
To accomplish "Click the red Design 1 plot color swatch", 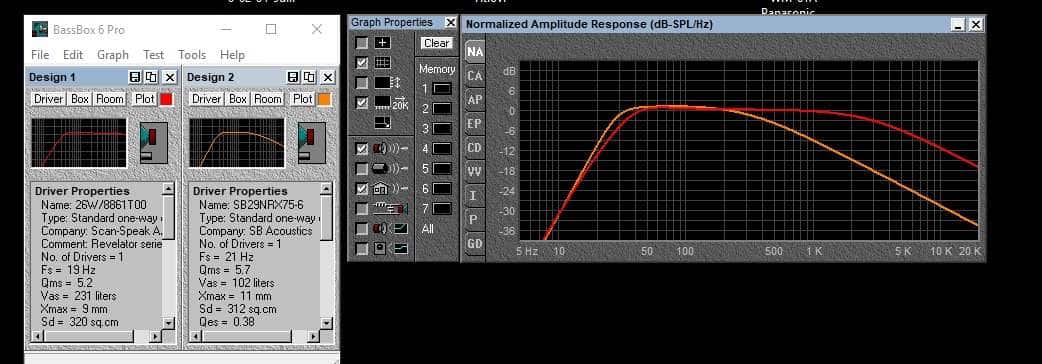I will pyautogui.click(x=165, y=99).
